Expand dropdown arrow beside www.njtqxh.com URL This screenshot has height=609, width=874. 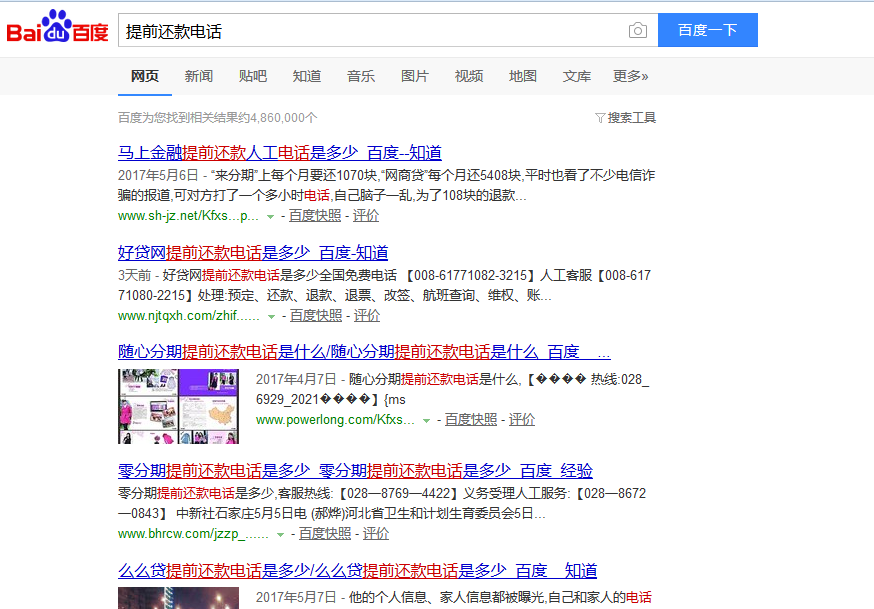pyautogui.click(x=271, y=316)
